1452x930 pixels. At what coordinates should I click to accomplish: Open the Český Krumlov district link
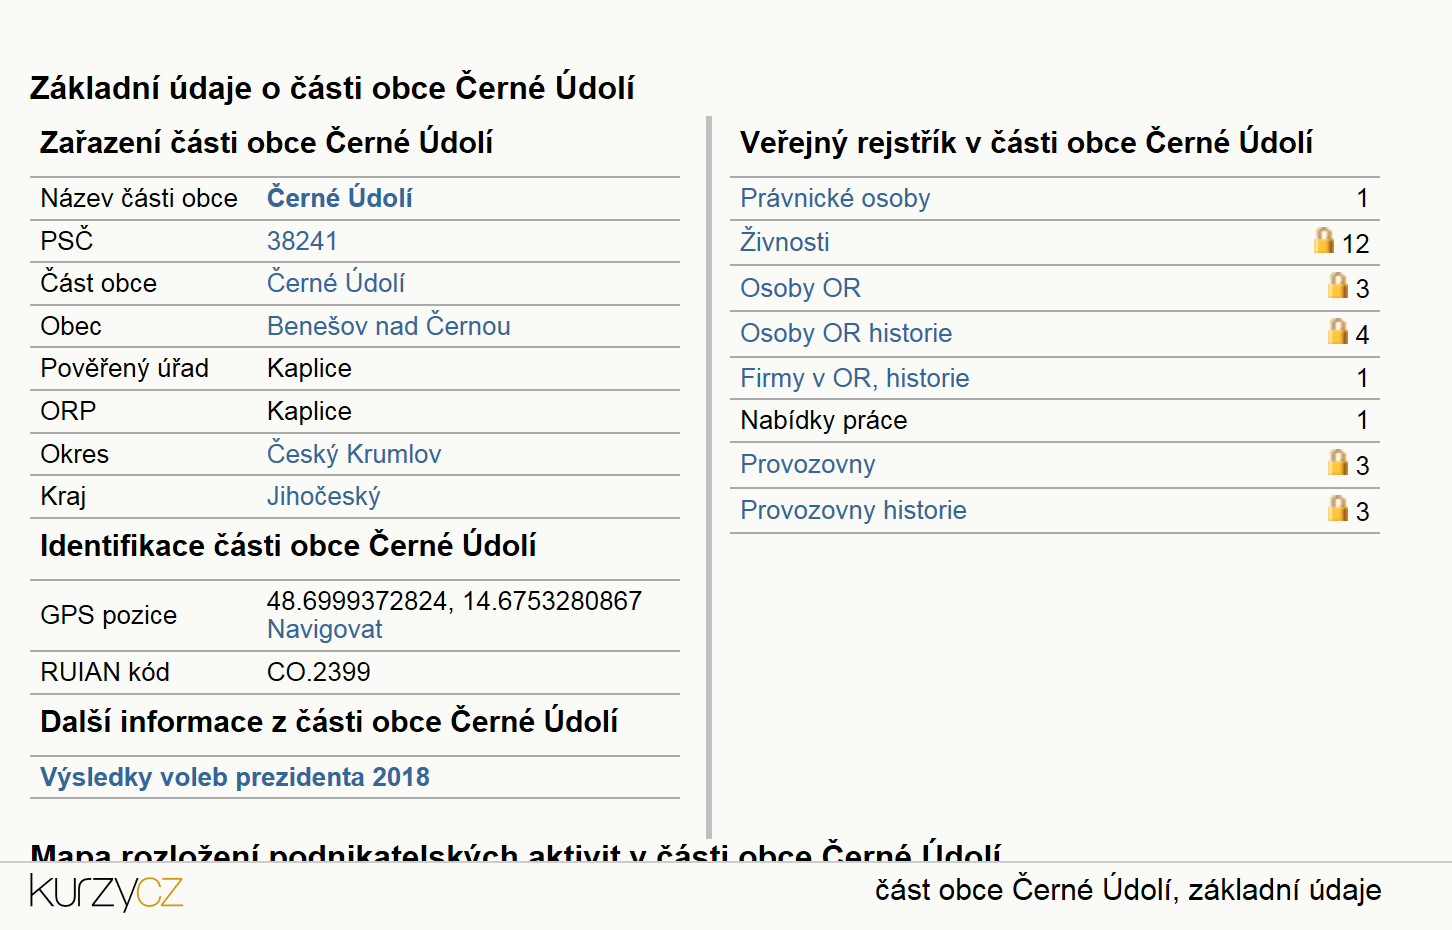[354, 454]
